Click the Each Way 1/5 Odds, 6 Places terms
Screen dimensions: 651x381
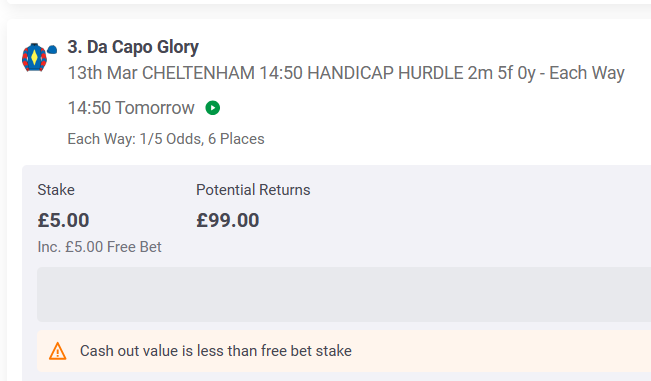click(x=166, y=139)
